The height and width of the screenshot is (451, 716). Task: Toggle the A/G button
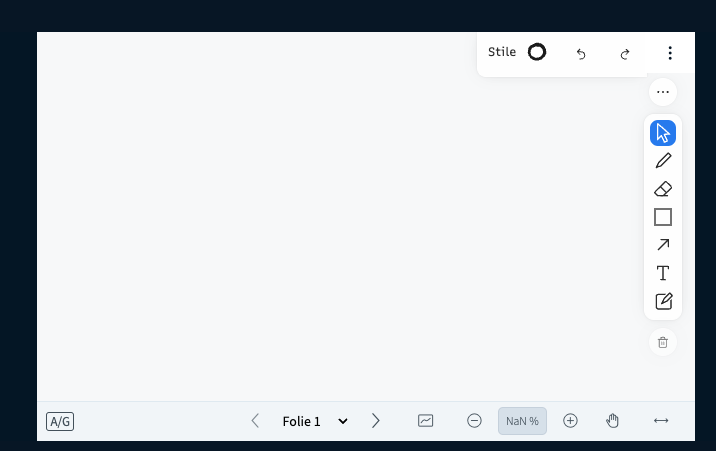pos(60,421)
